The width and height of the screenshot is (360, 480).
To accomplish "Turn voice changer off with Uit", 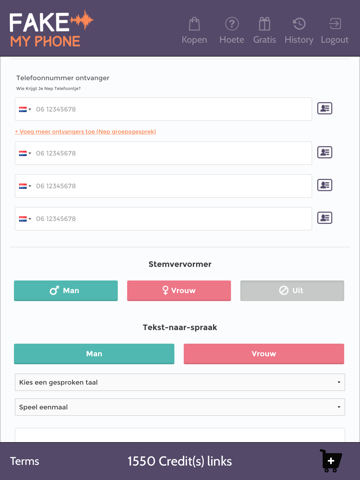I will coord(292,291).
